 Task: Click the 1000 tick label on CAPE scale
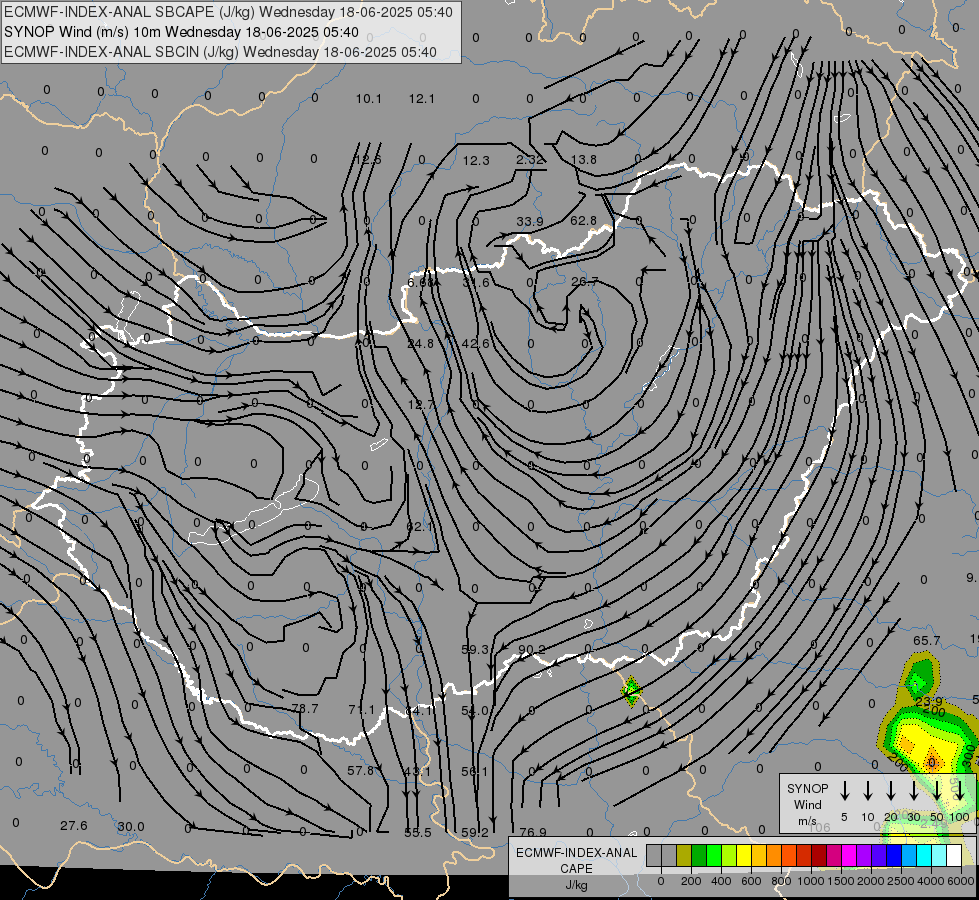point(810,881)
